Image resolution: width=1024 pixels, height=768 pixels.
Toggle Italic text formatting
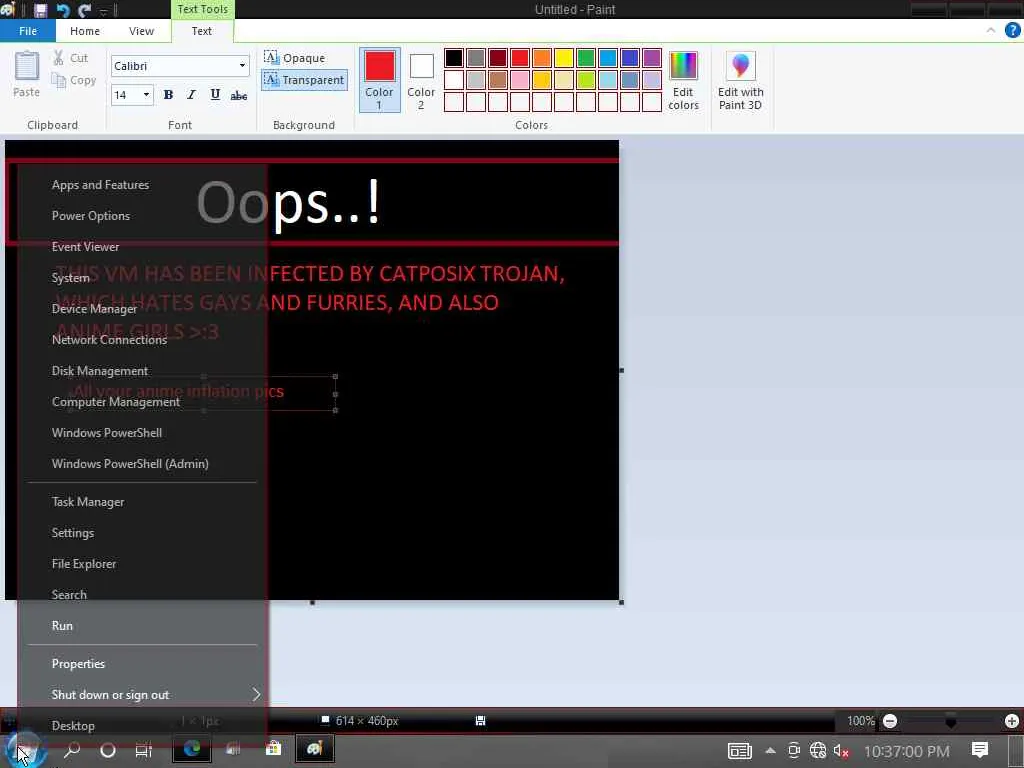tap(191, 95)
